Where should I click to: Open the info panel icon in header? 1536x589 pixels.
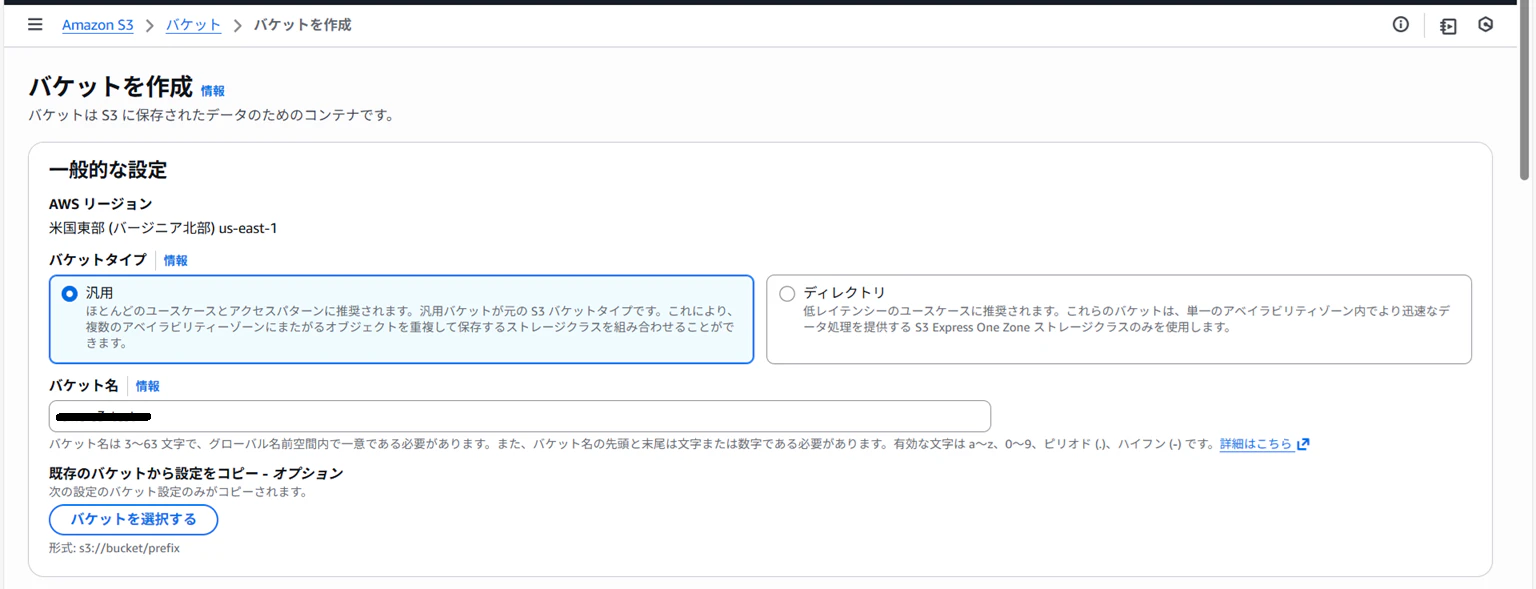click(x=1400, y=25)
